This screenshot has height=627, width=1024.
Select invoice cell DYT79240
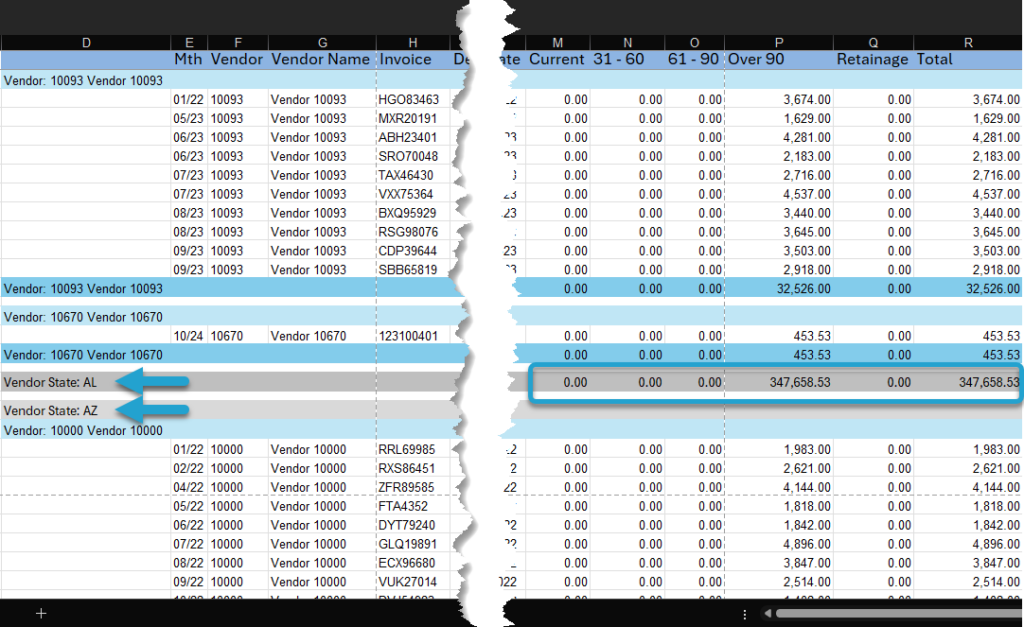(x=413, y=526)
